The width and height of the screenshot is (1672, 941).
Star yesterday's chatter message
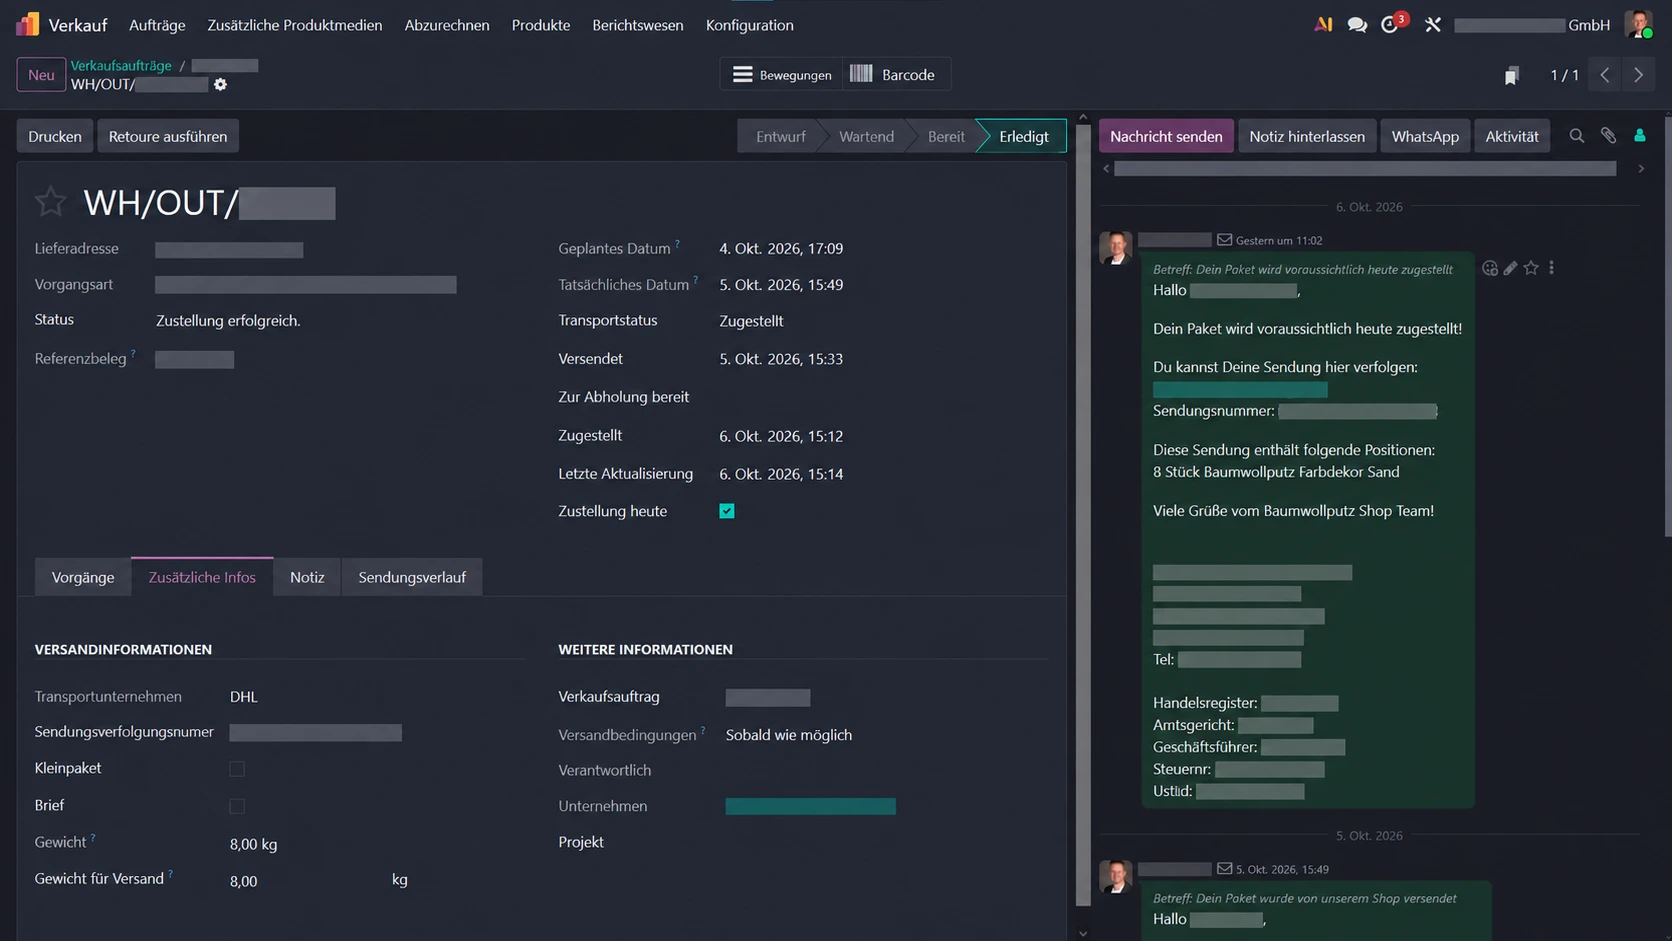pyautogui.click(x=1531, y=268)
